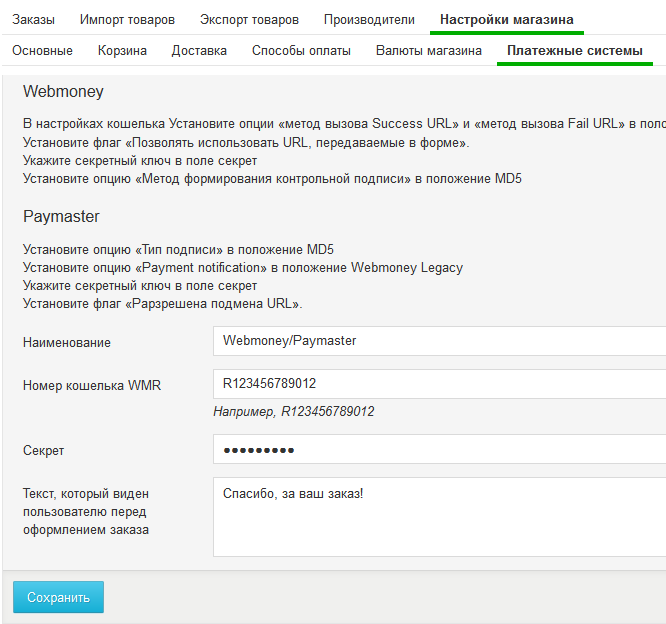Viewport: 666px width, 624px height.
Task: Focus the WMR wallet number input
Action: (440, 384)
